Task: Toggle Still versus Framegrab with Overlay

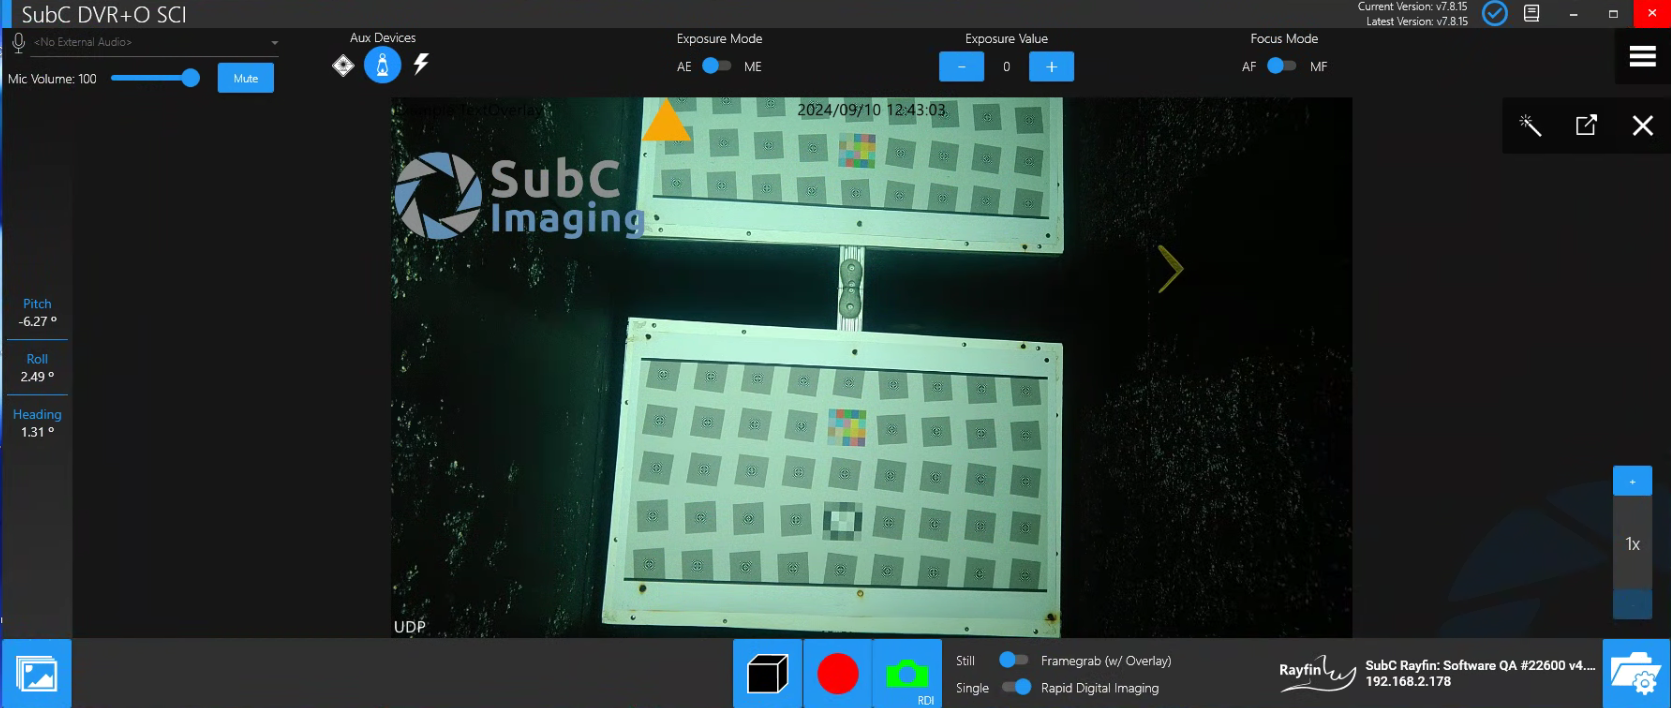Action: [1013, 660]
